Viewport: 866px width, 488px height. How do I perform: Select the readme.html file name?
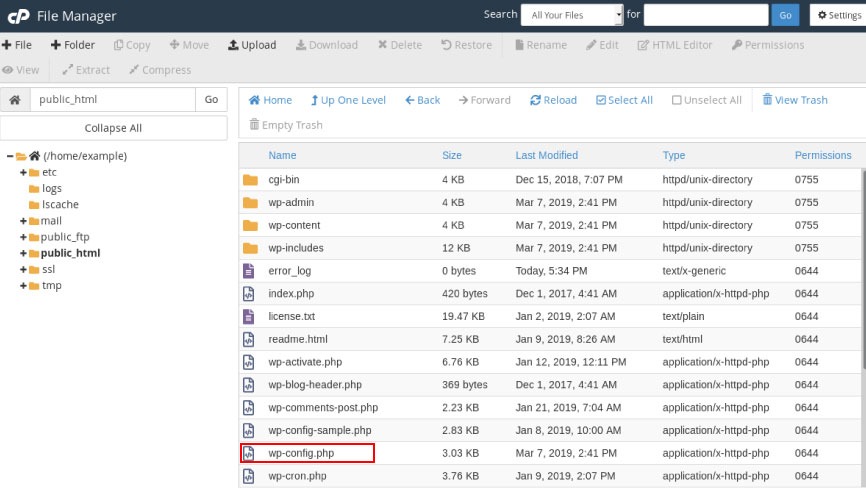pyautogui.click(x=298, y=339)
